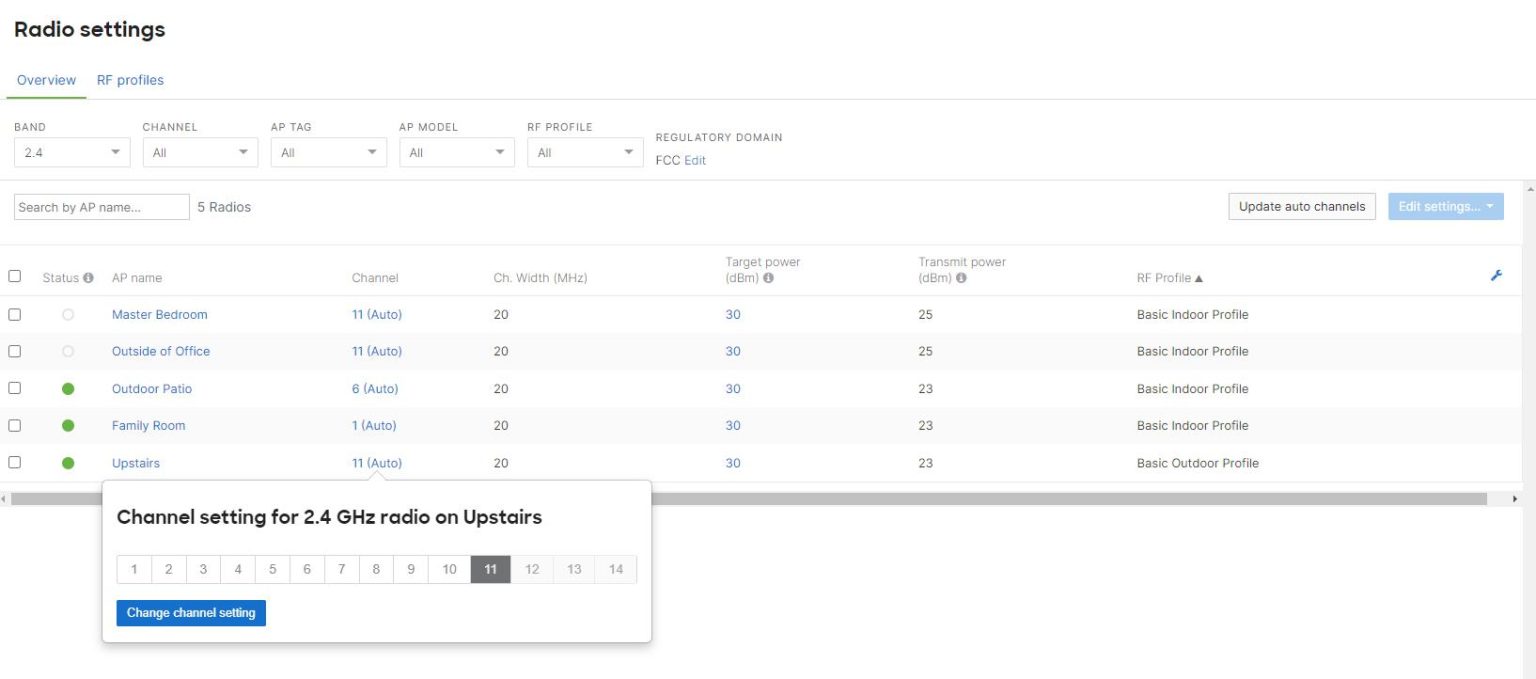Open the AP MODEL dropdown
This screenshot has height=679, width=1536.
pos(456,151)
